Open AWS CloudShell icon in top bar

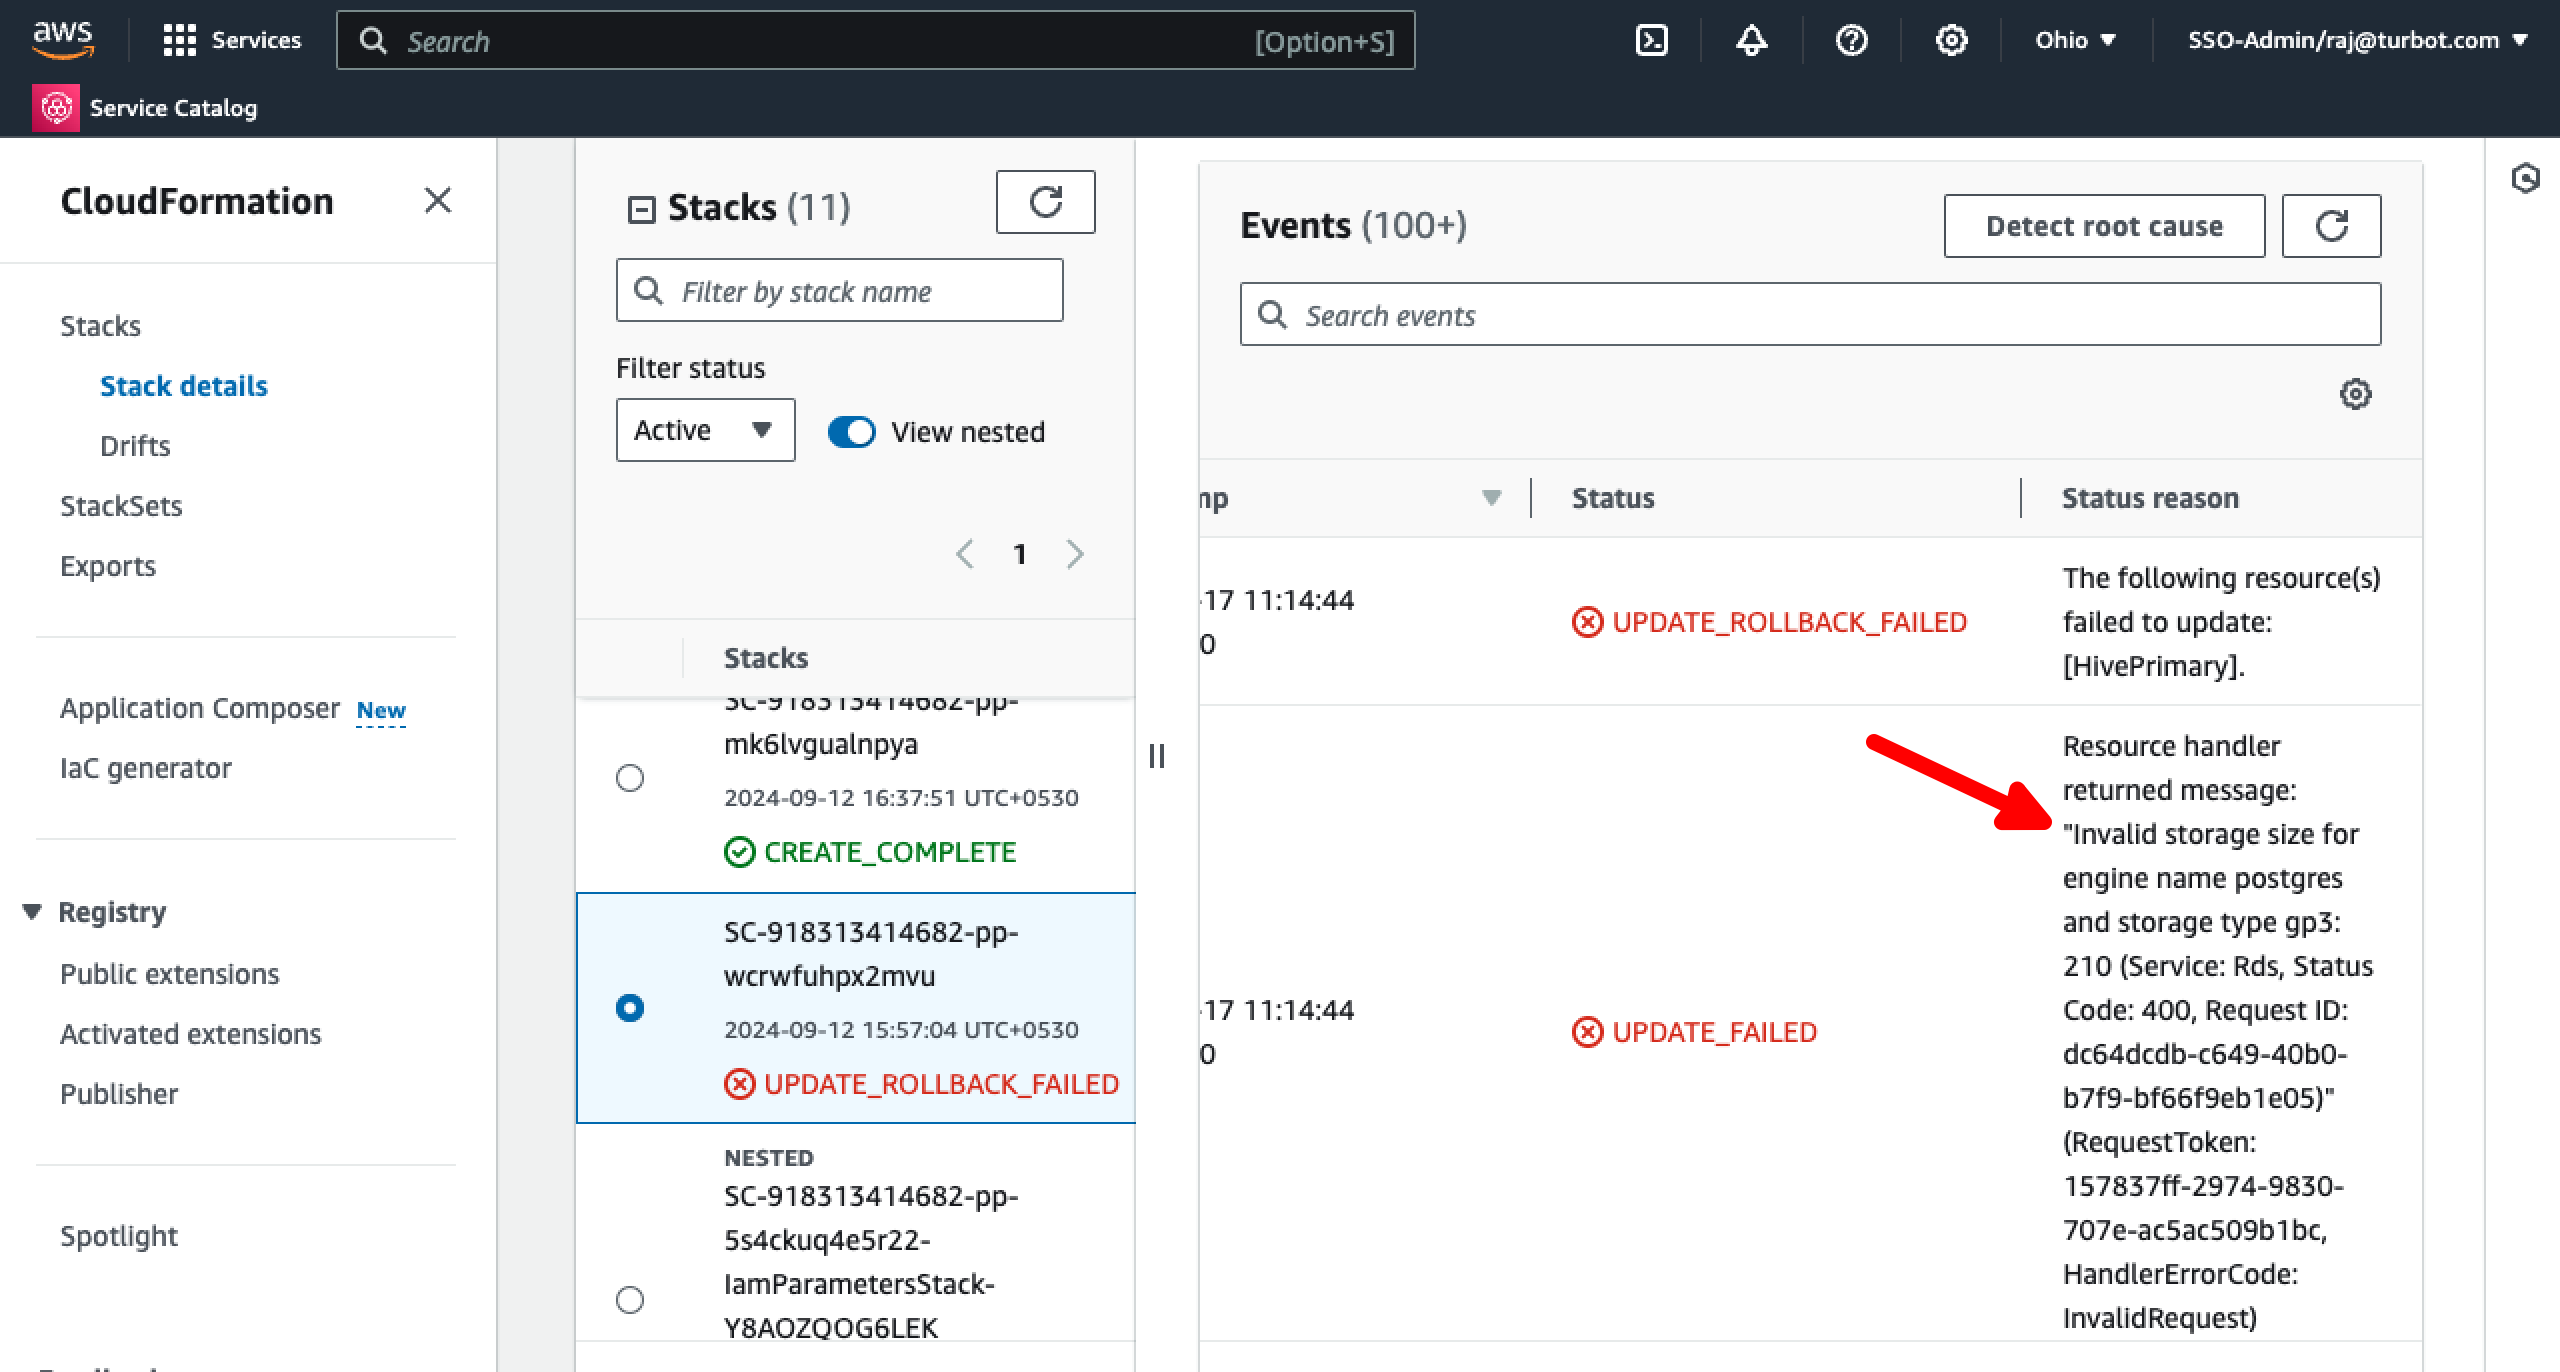click(1651, 40)
